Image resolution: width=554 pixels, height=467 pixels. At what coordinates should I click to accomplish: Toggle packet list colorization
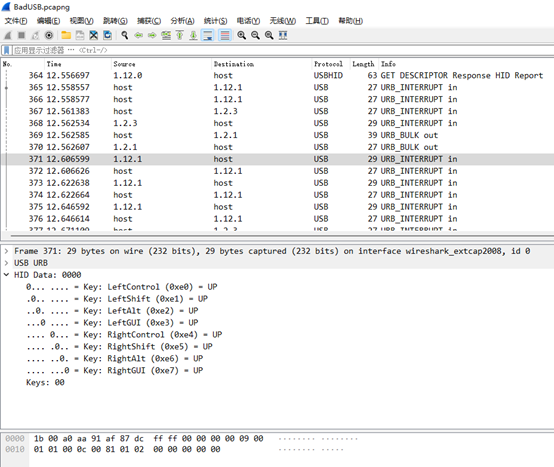[225, 35]
